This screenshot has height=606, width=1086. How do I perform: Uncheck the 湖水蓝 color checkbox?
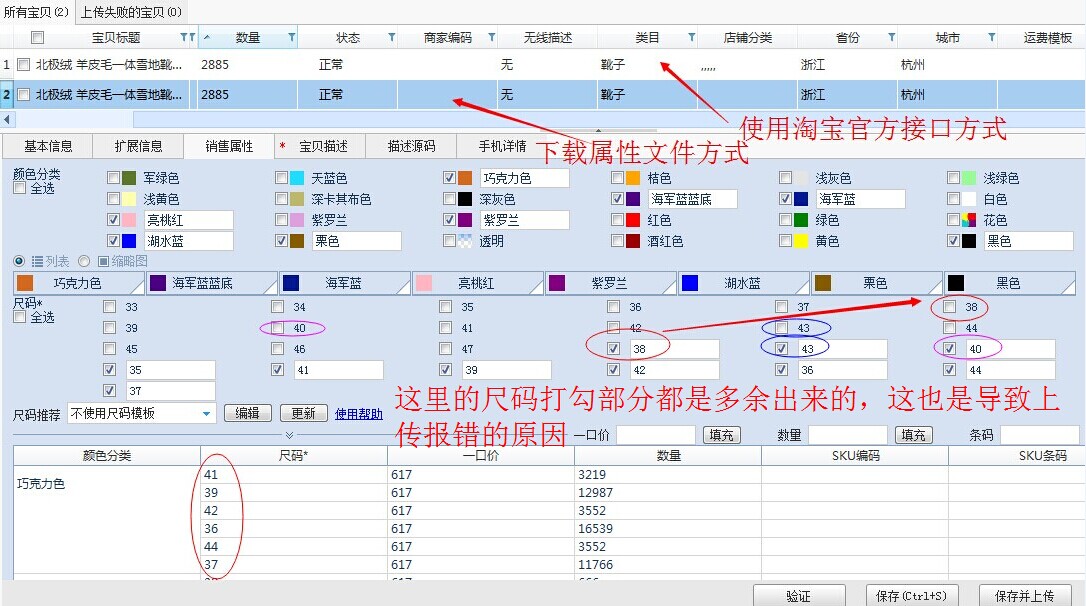coord(113,241)
